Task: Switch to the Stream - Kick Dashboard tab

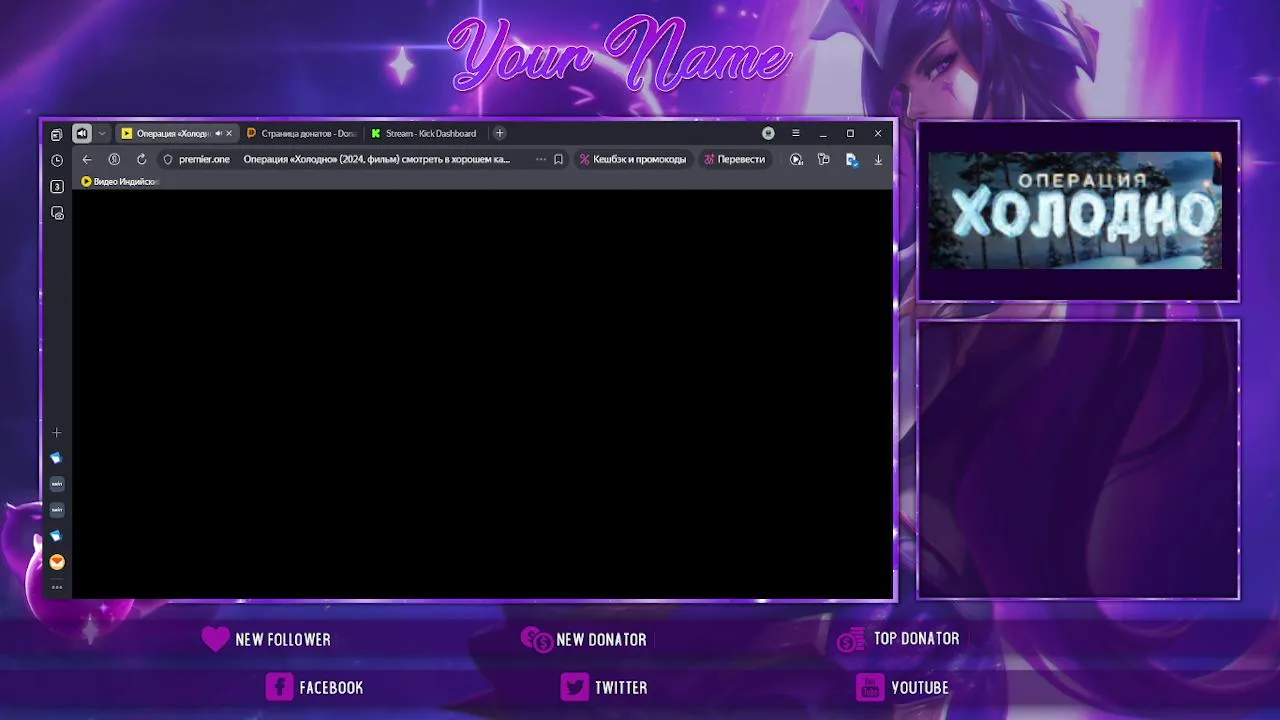Action: tap(425, 133)
